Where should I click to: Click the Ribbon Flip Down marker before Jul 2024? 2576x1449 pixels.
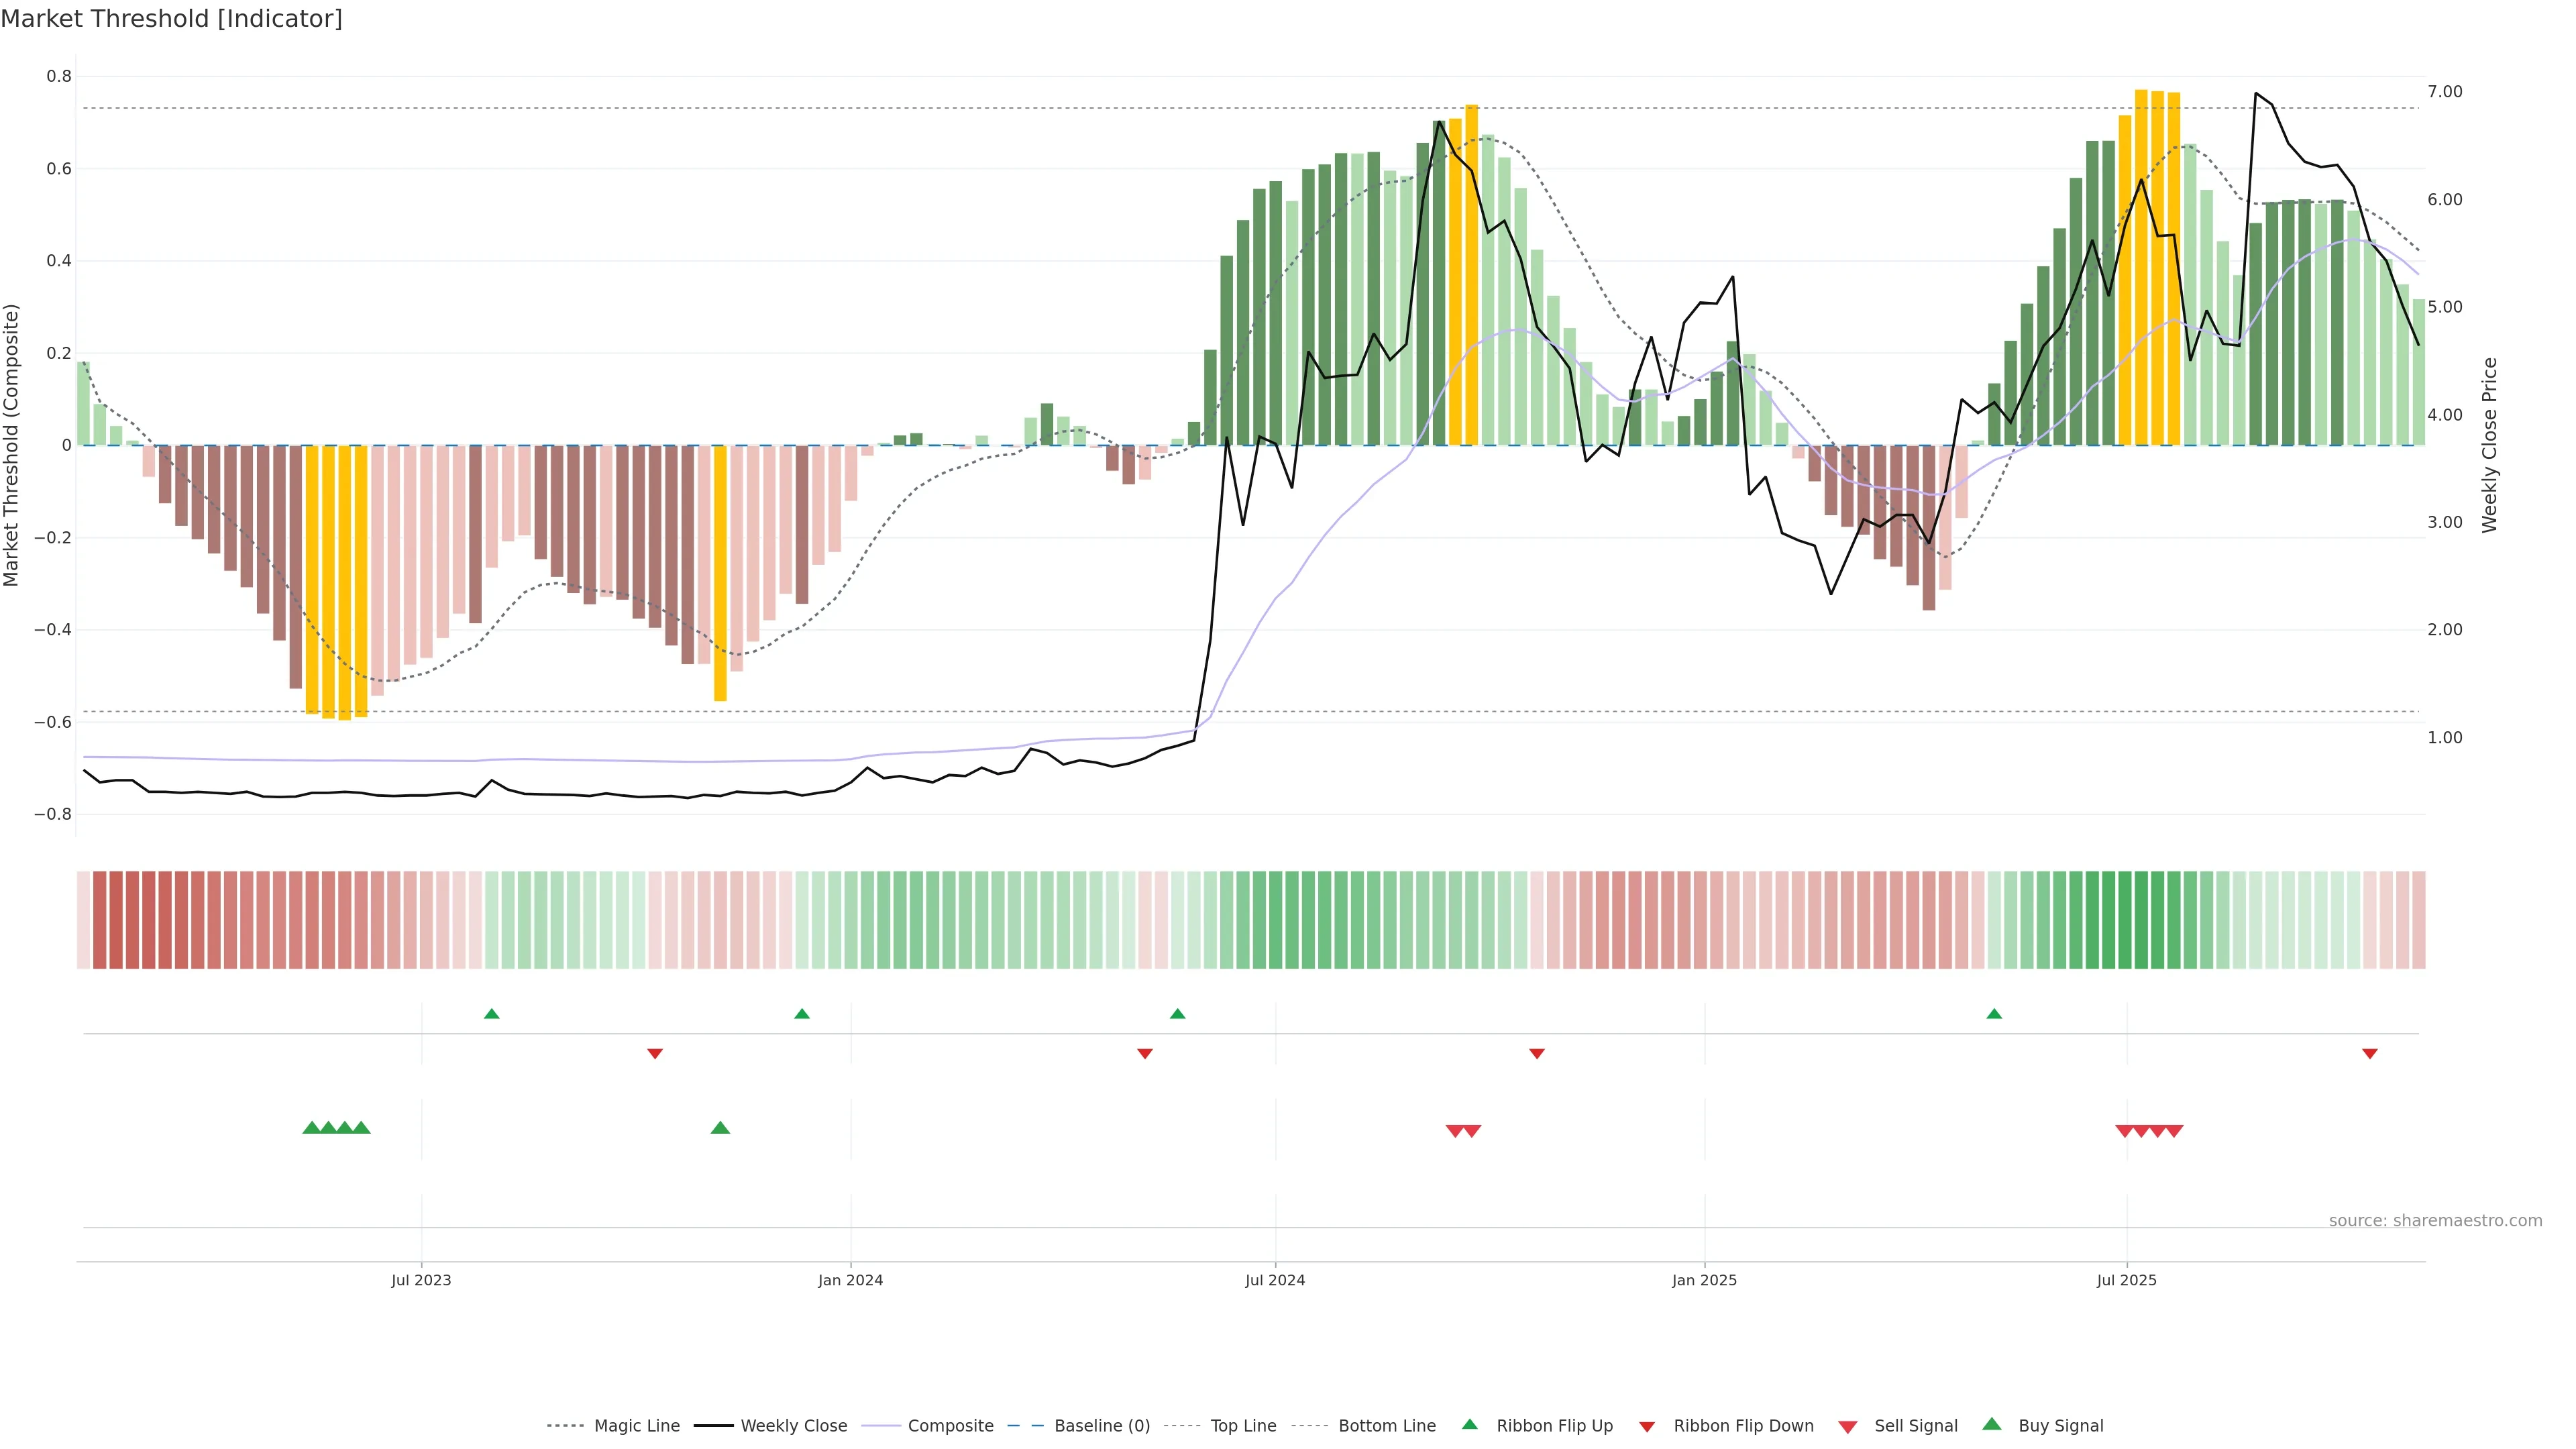click(1145, 1054)
